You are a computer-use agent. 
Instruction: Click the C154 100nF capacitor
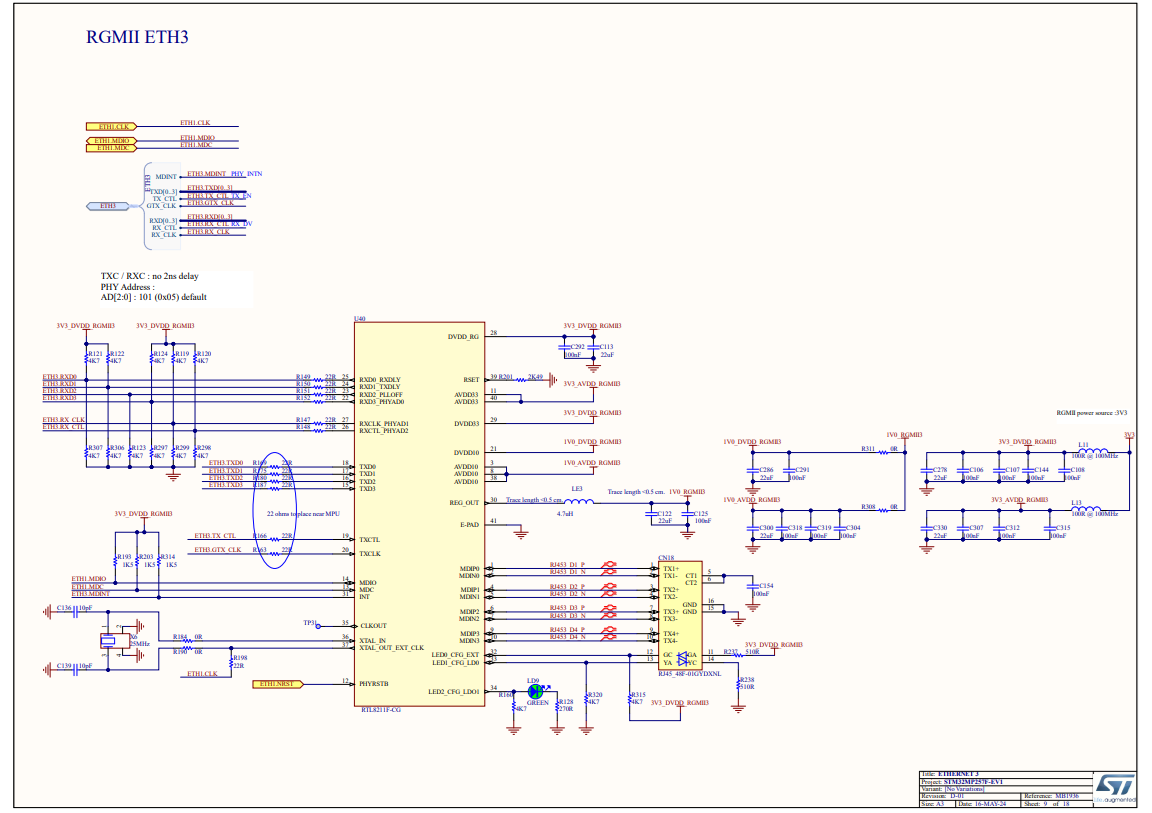[753, 588]
